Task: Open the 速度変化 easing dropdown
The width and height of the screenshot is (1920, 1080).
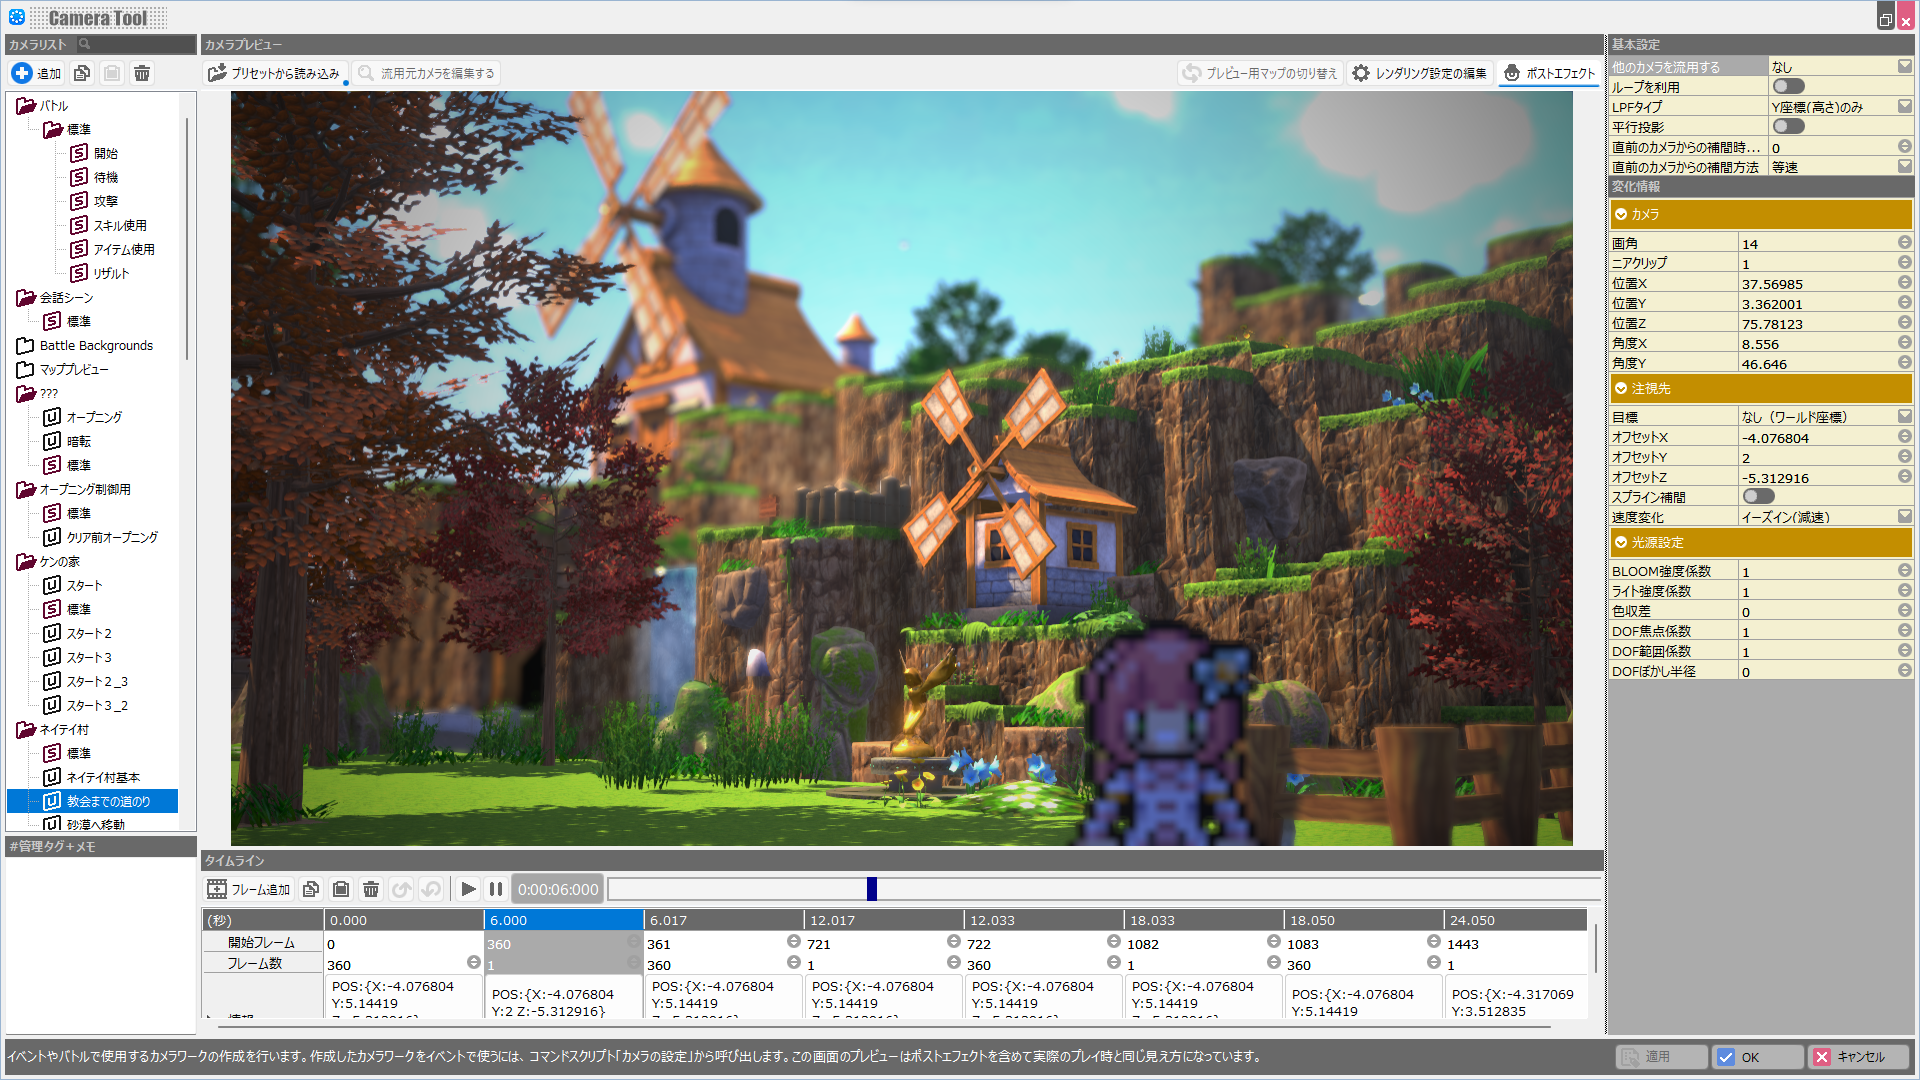Action: click(x=1904, y=517)
